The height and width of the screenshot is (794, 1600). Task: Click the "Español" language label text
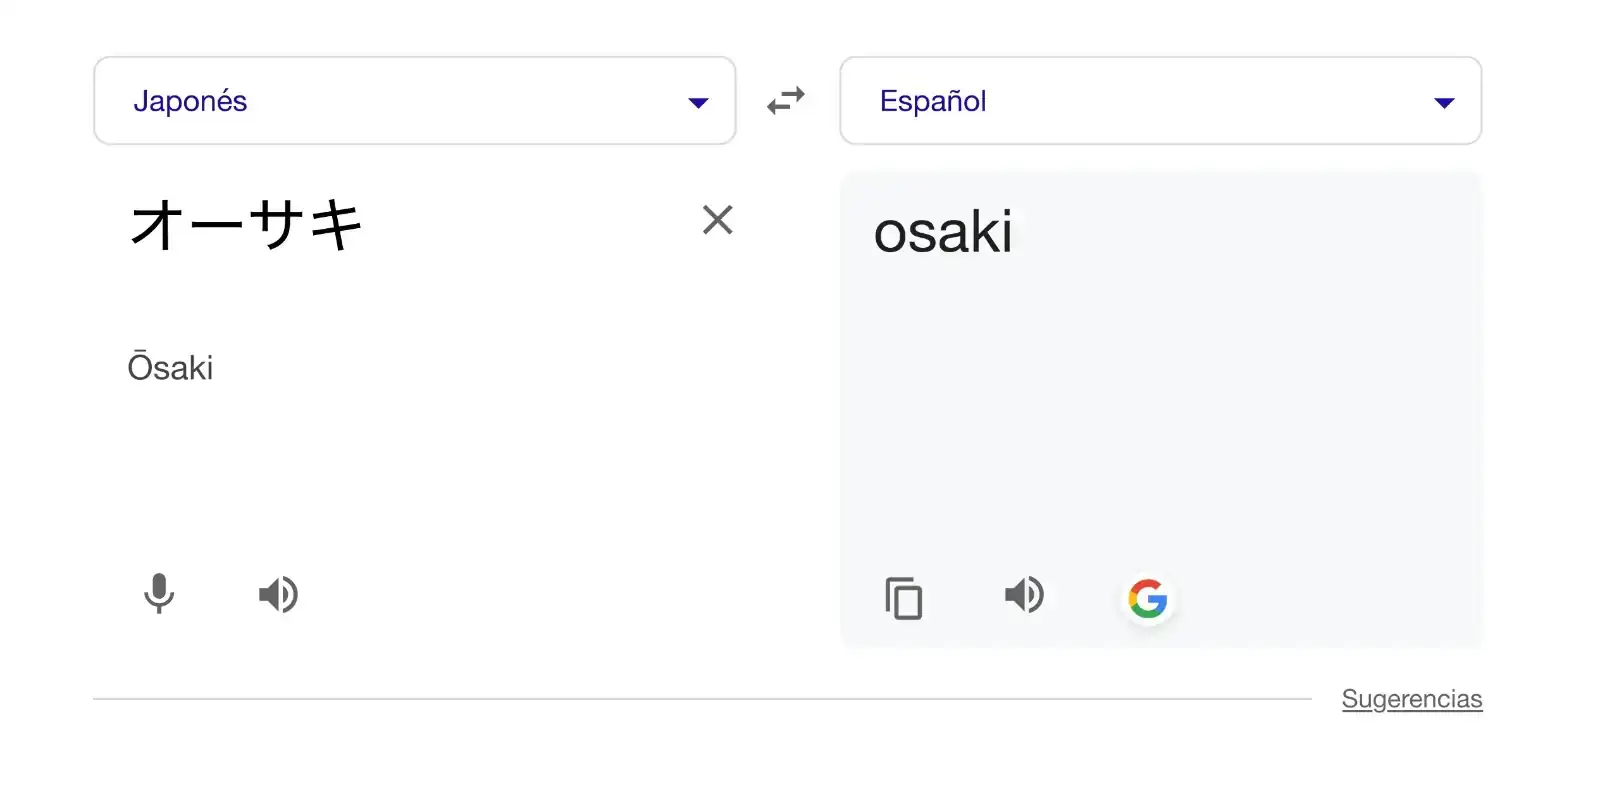pyautogui.click(x=932, y=101)
